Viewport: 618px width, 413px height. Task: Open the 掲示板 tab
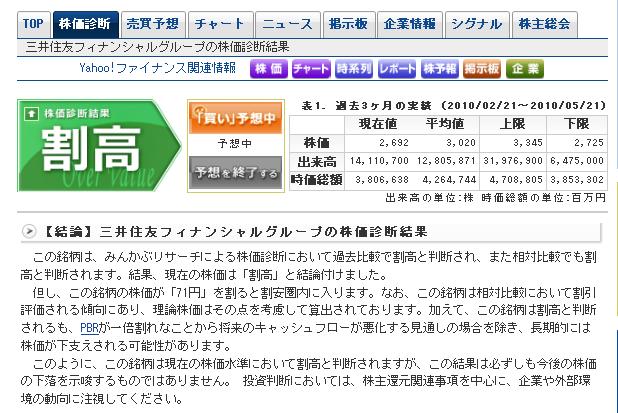pyautogui.click(x=348, y=24)
